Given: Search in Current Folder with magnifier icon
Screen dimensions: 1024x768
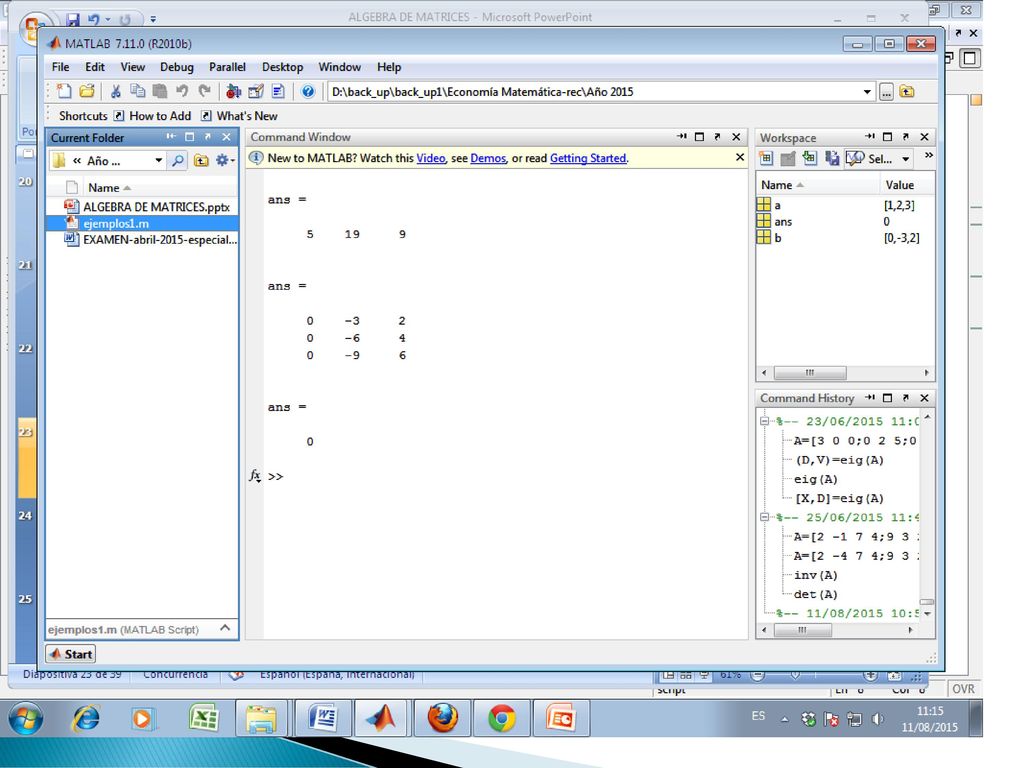Looking at the screenshot, I should pos(177,160).
